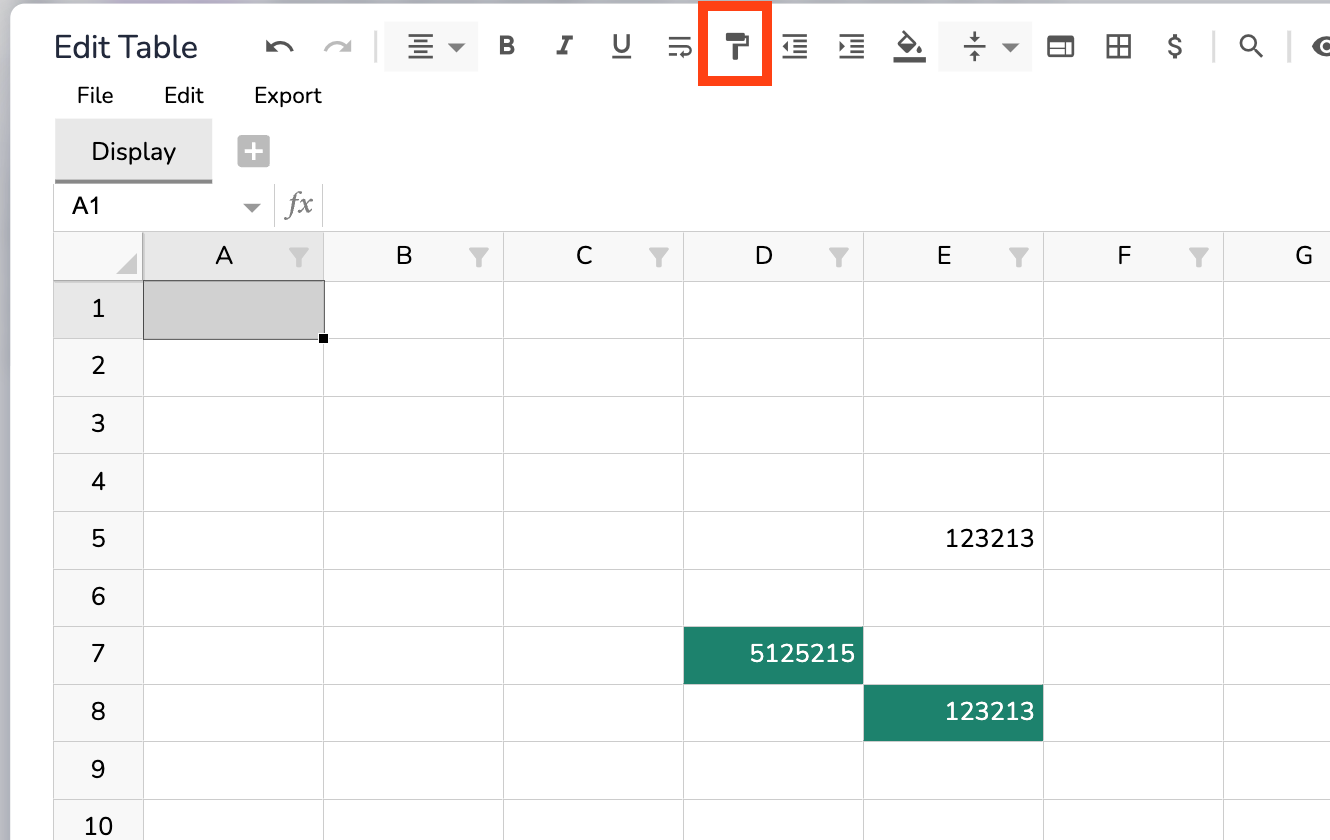Click the select-all corner triangle
Screen dimensions: 1330x840
point(126,264)
